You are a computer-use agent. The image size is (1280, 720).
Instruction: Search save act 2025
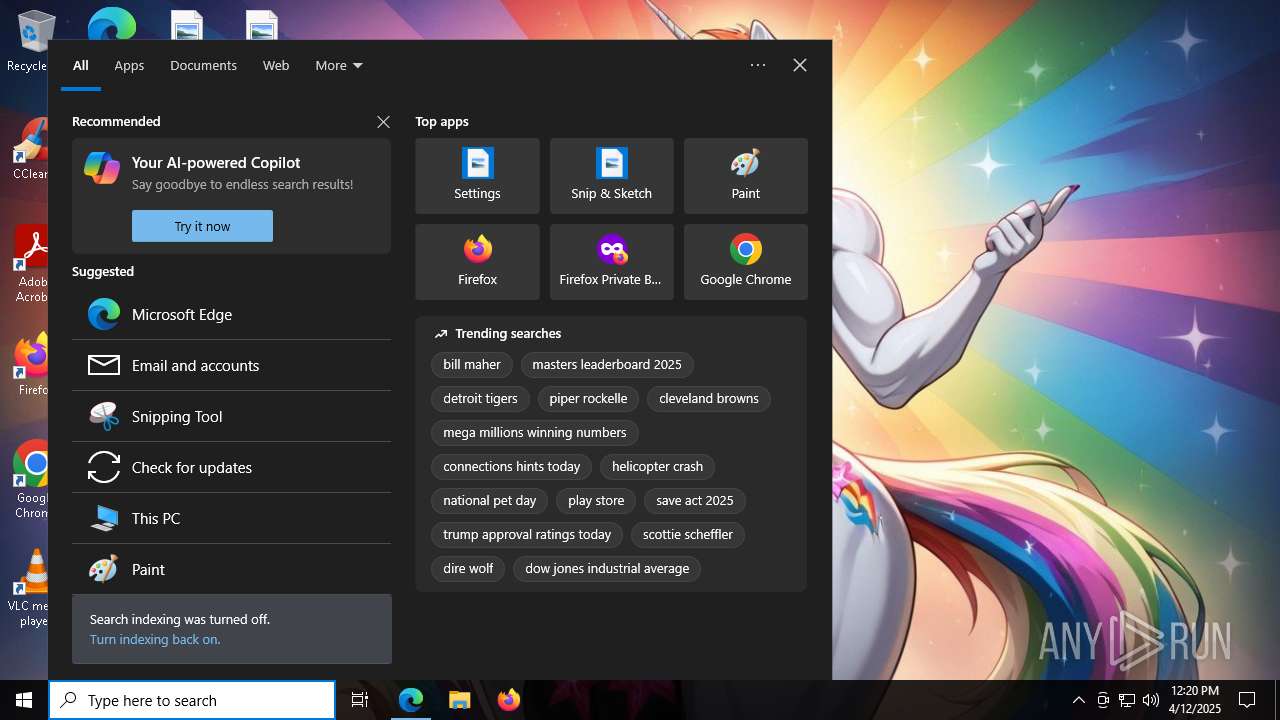tap(695, 501)
